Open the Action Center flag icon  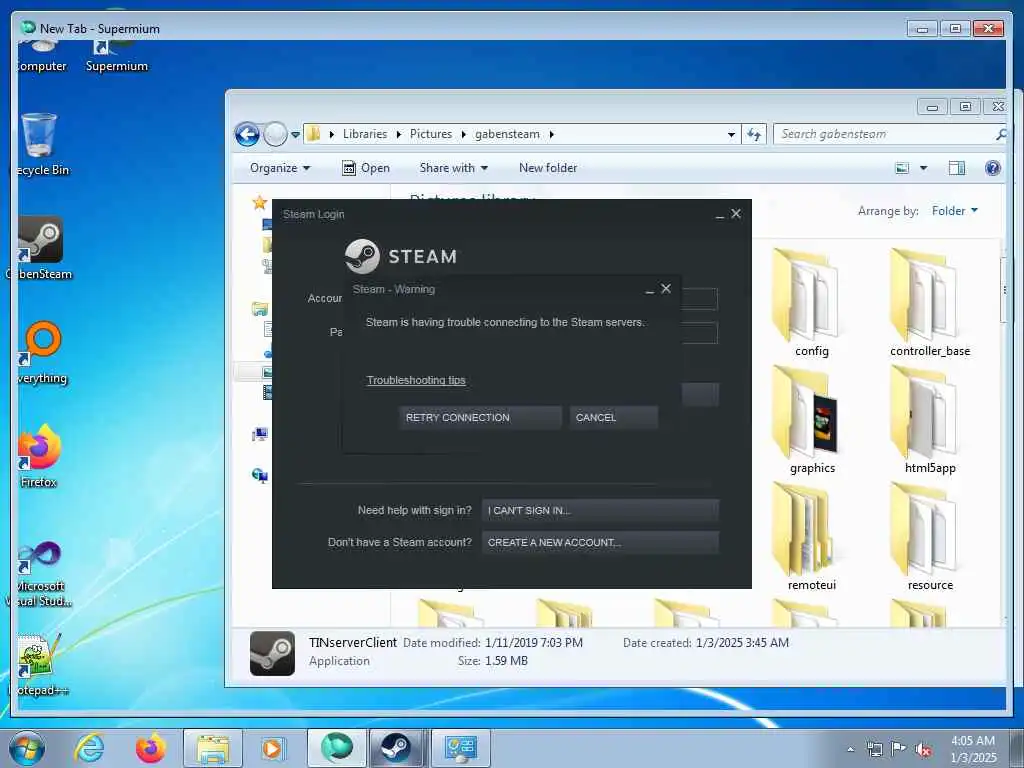(x=899, y=749)
